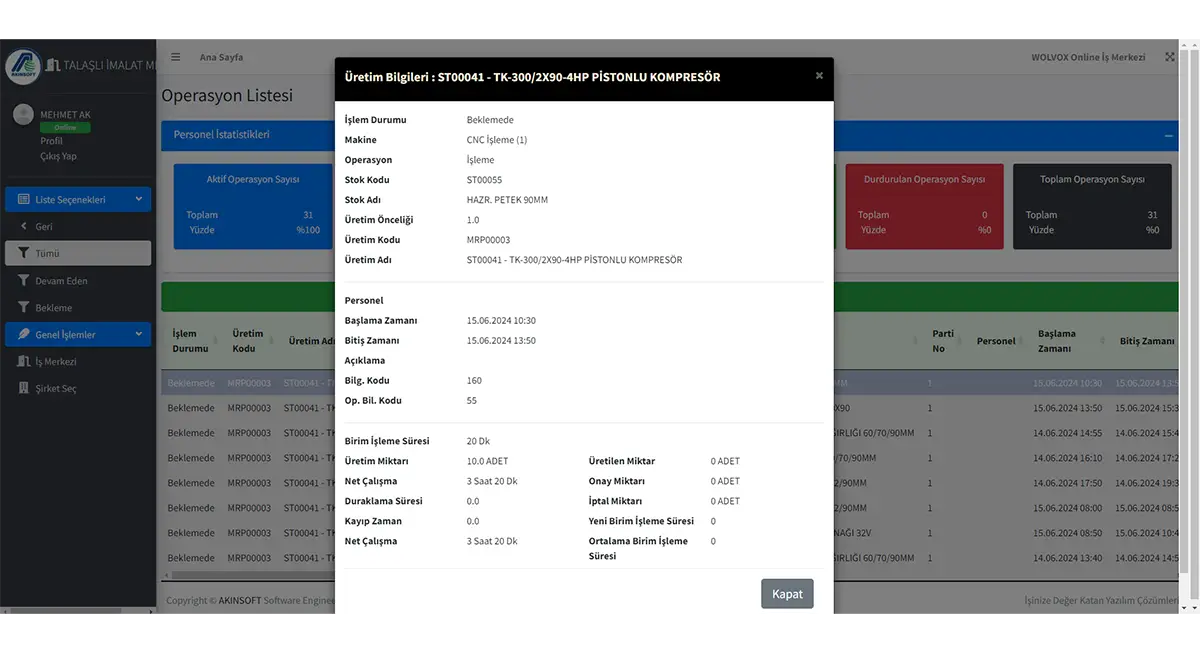Click the list icon beside Liste Seçenekleri
1200x653 pixels.
click(24, 199)
